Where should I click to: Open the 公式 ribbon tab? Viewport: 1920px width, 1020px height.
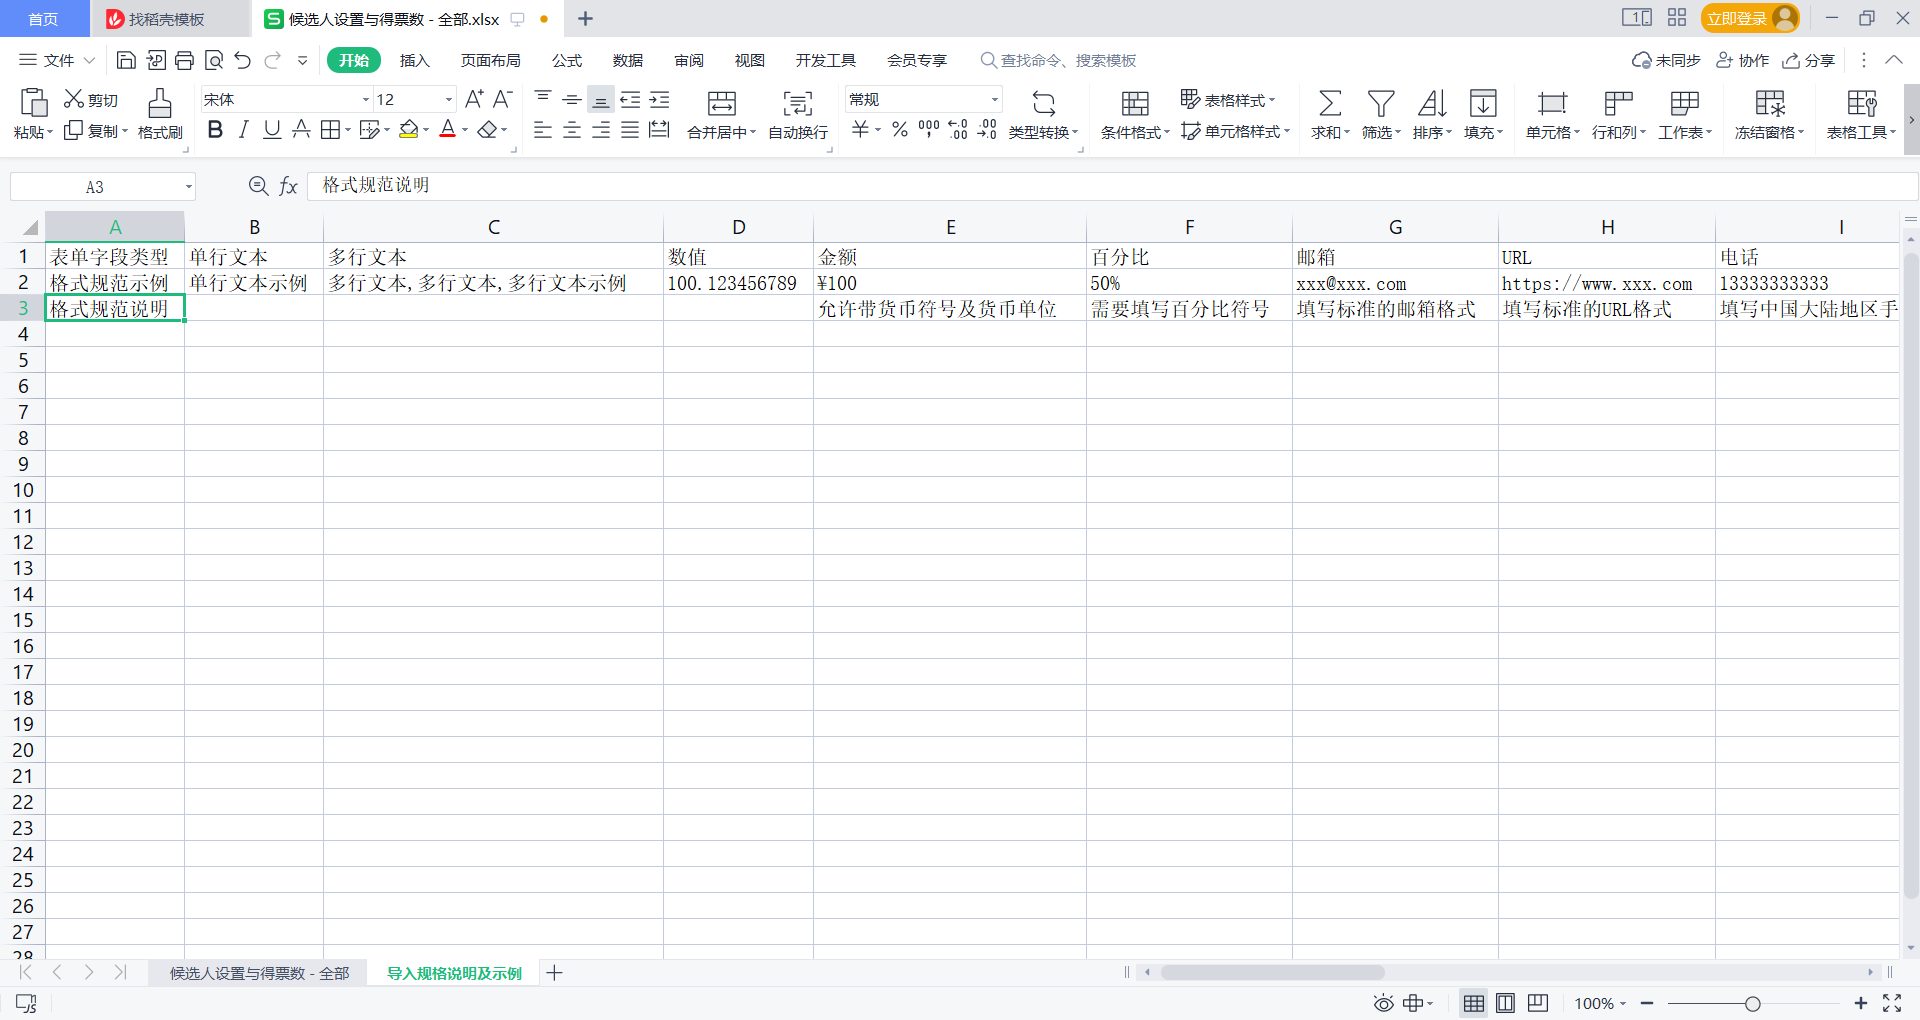pos(567,61)
